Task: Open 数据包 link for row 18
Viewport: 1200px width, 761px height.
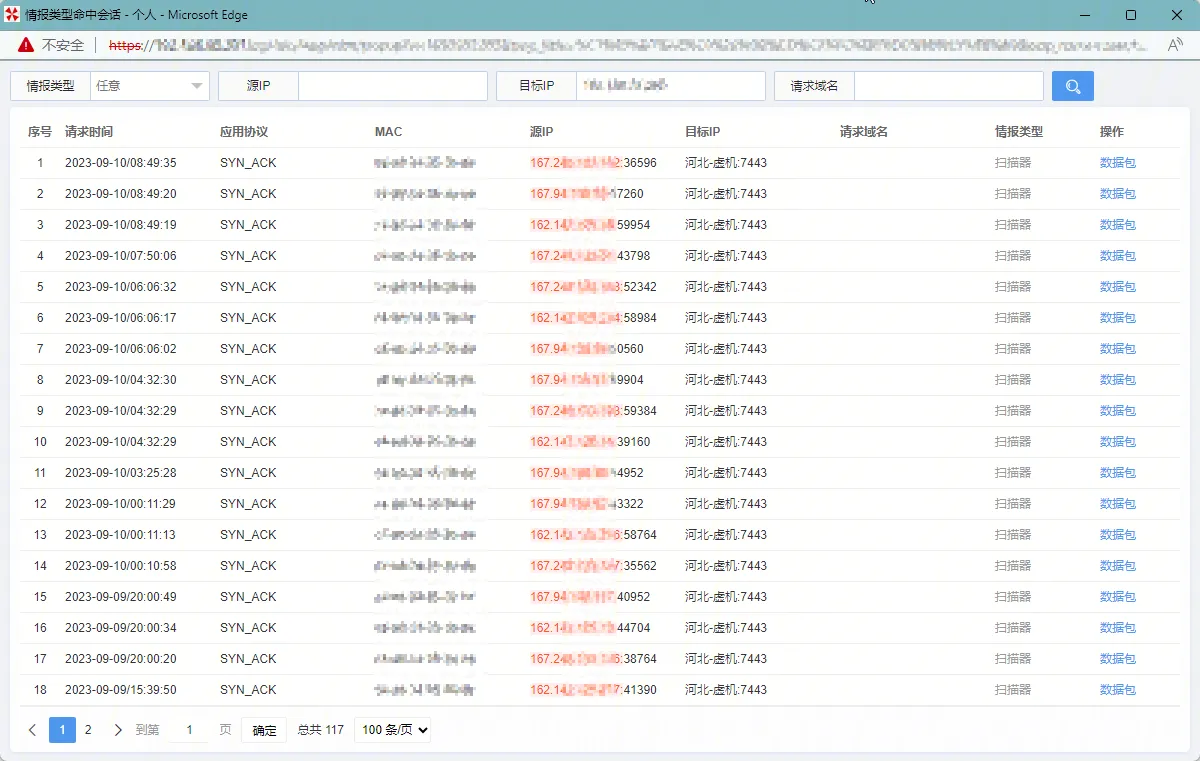Action: click(1117, 690)
